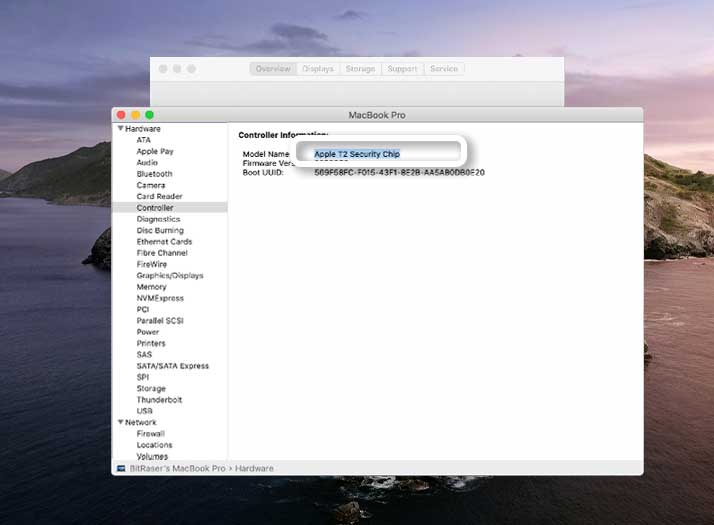Click the Hardware category label
The height and width of the screenshot is (525, 714).
pyautogui.click(x=143, y=129)
